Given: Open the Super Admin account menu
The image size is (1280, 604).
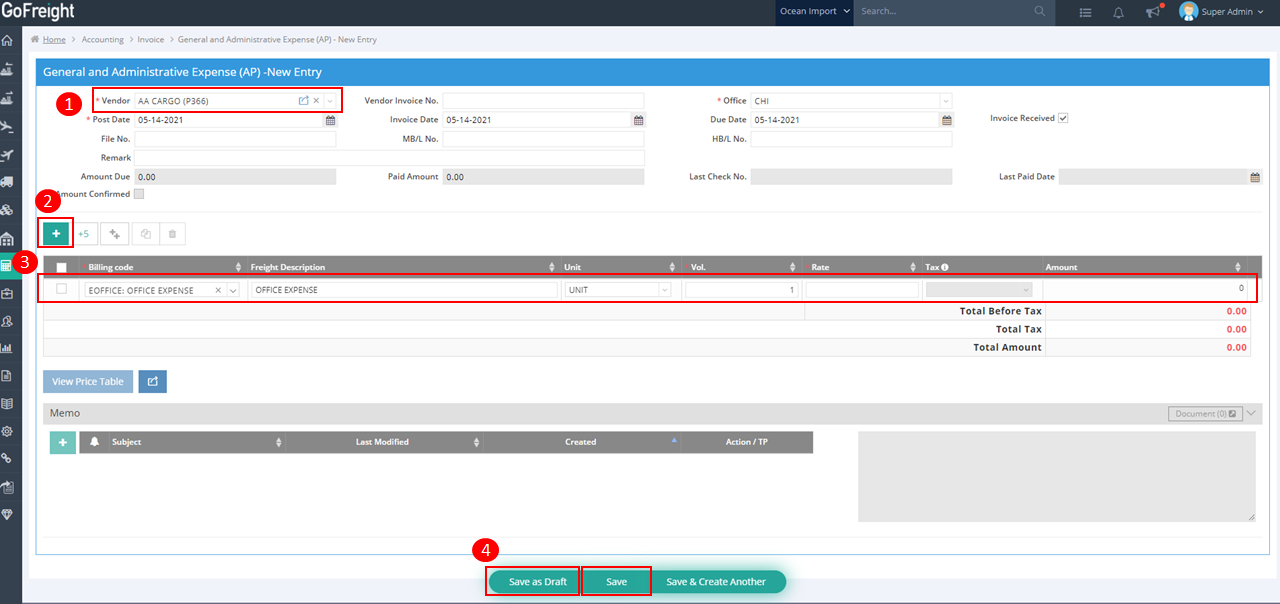Looking at the screenshot, I should pos(1222,12).
